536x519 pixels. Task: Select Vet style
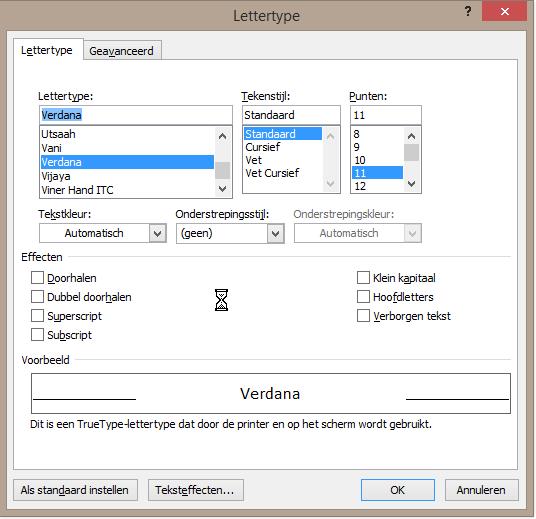(283, 160)
